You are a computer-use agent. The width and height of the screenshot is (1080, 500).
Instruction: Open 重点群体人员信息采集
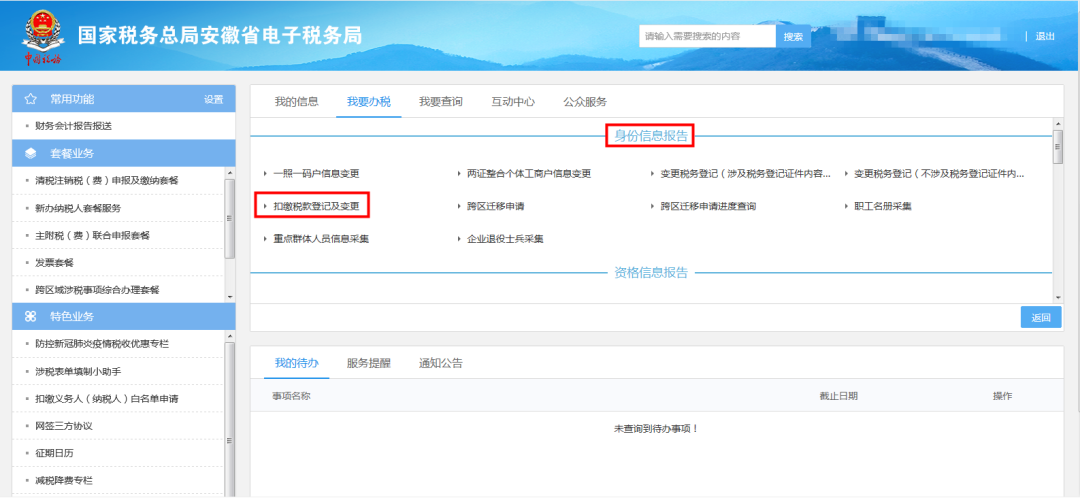(321, 239)
